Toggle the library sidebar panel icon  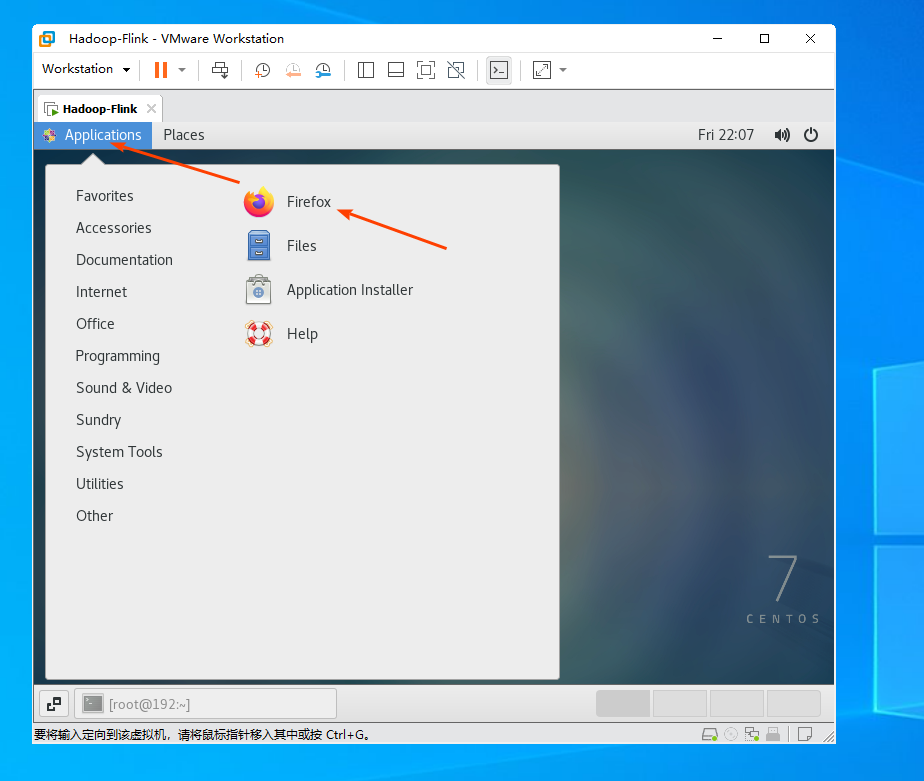[x=366, y=70]
